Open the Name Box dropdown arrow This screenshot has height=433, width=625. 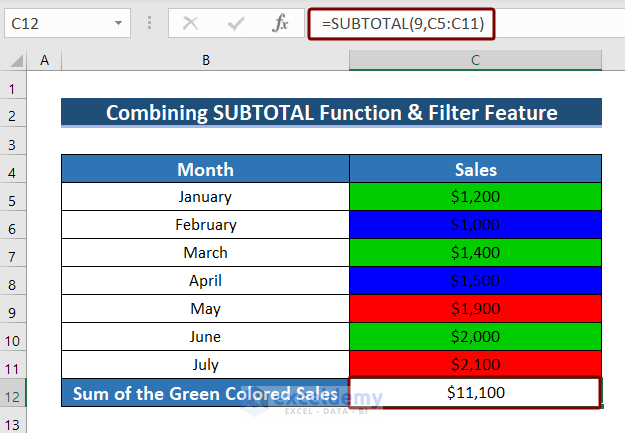[x=118, y=22]
